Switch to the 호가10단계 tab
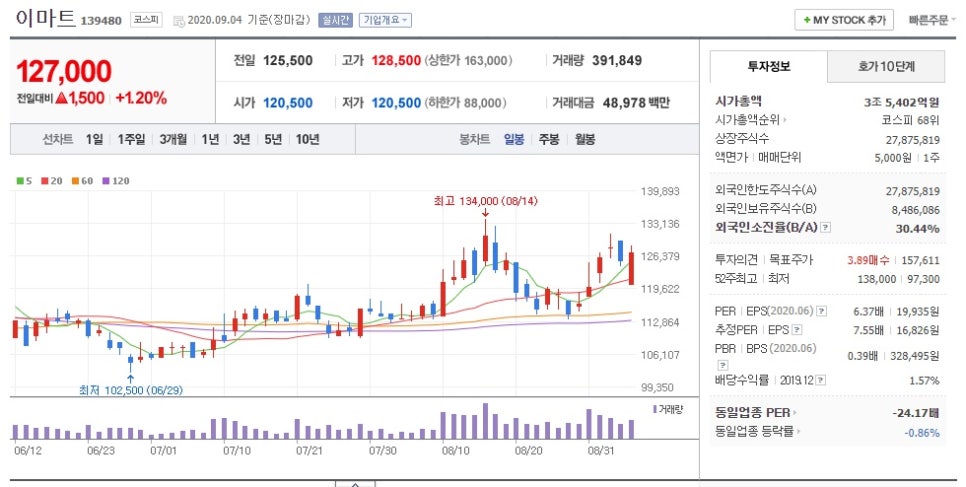The image size is (966, 487). point(886,67)
